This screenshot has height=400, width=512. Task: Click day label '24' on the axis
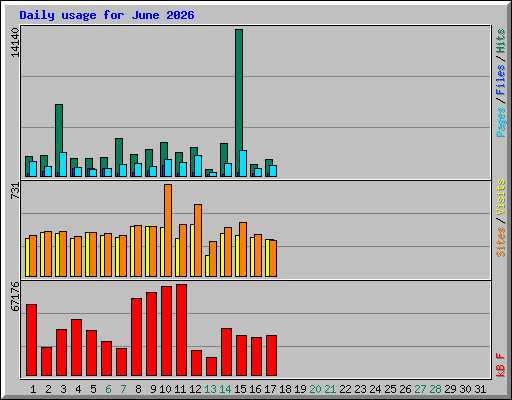[x=375, y=389]
